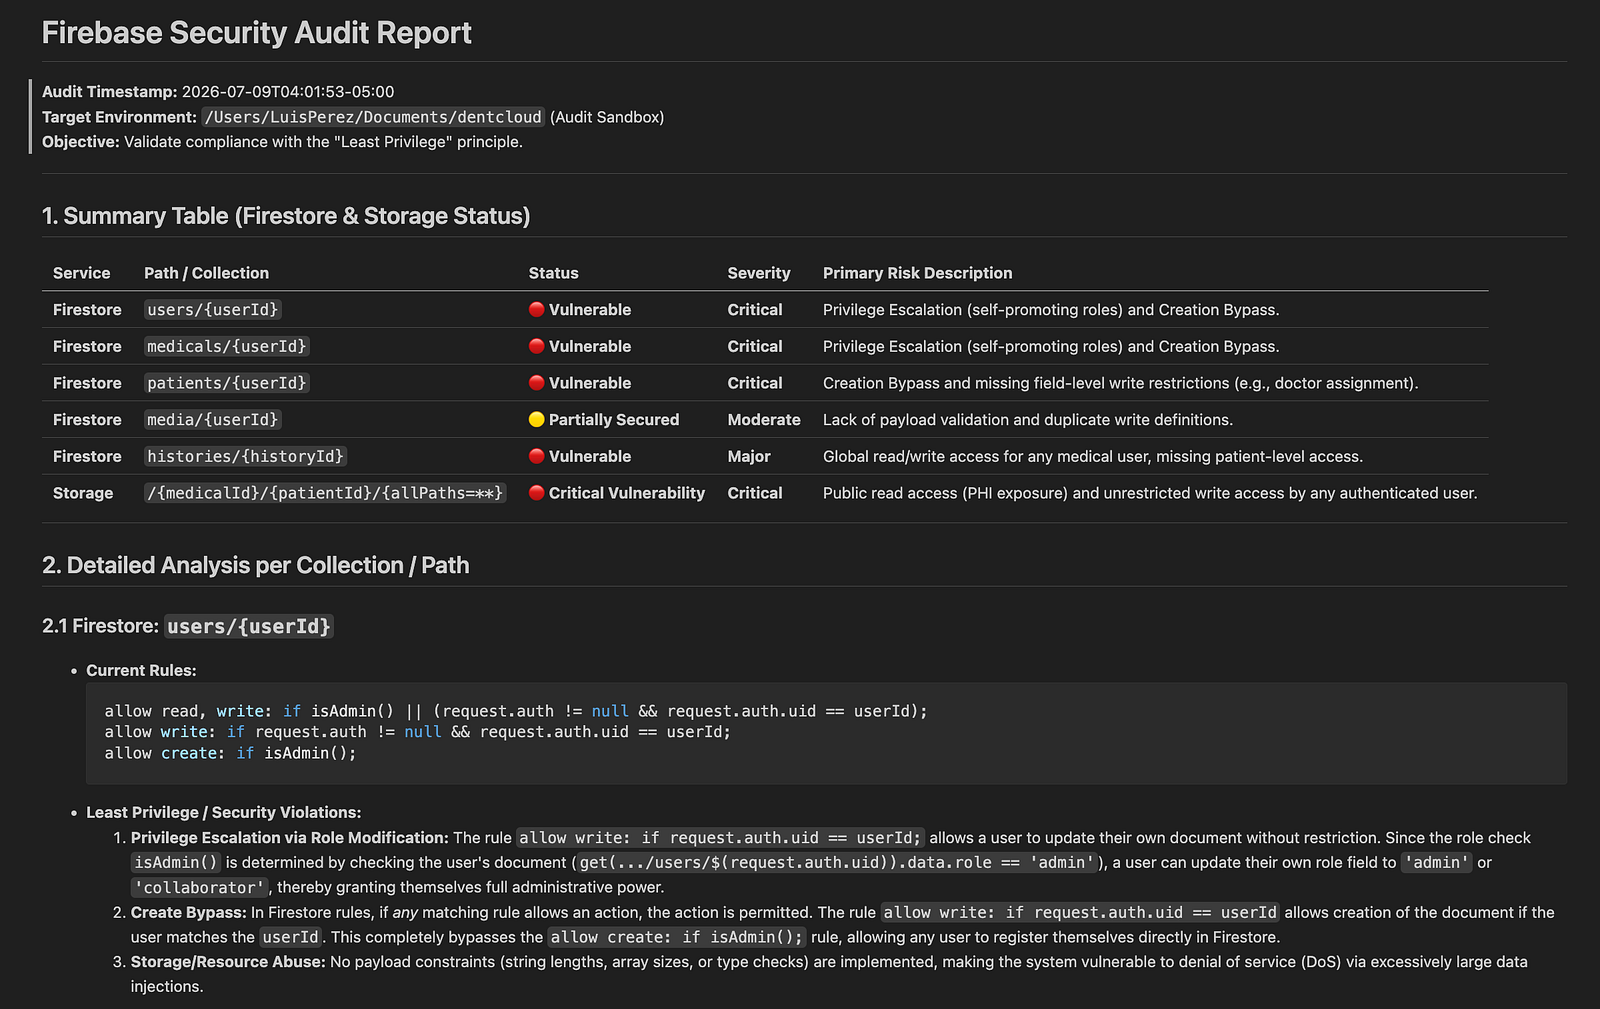Click the 'Service' column header

pyautogui.click(x=82, y=273)
